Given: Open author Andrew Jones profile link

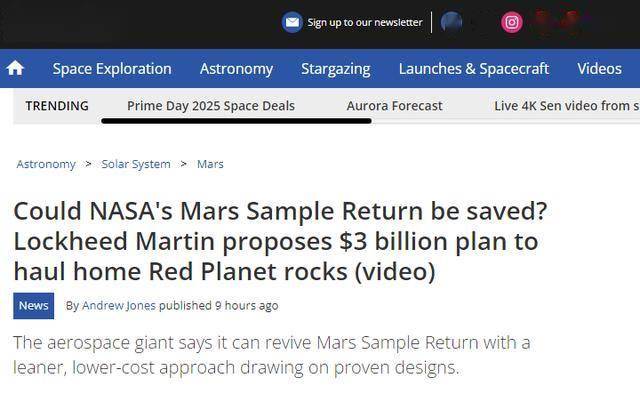Looking at the screenshot, I should point(119,305).
